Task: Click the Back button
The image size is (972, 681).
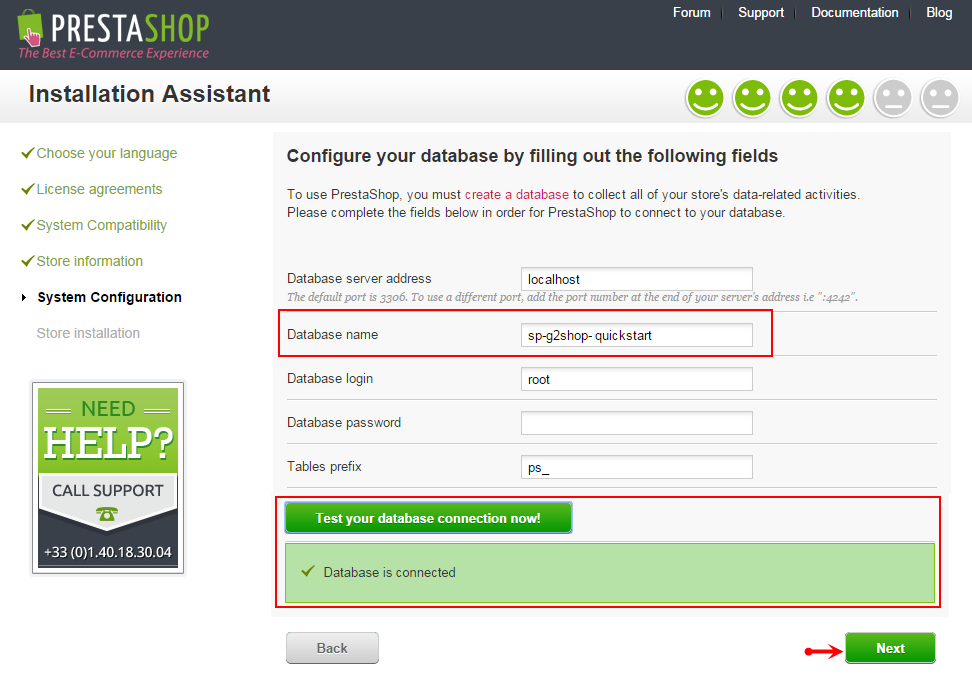Action: [332, 648]
